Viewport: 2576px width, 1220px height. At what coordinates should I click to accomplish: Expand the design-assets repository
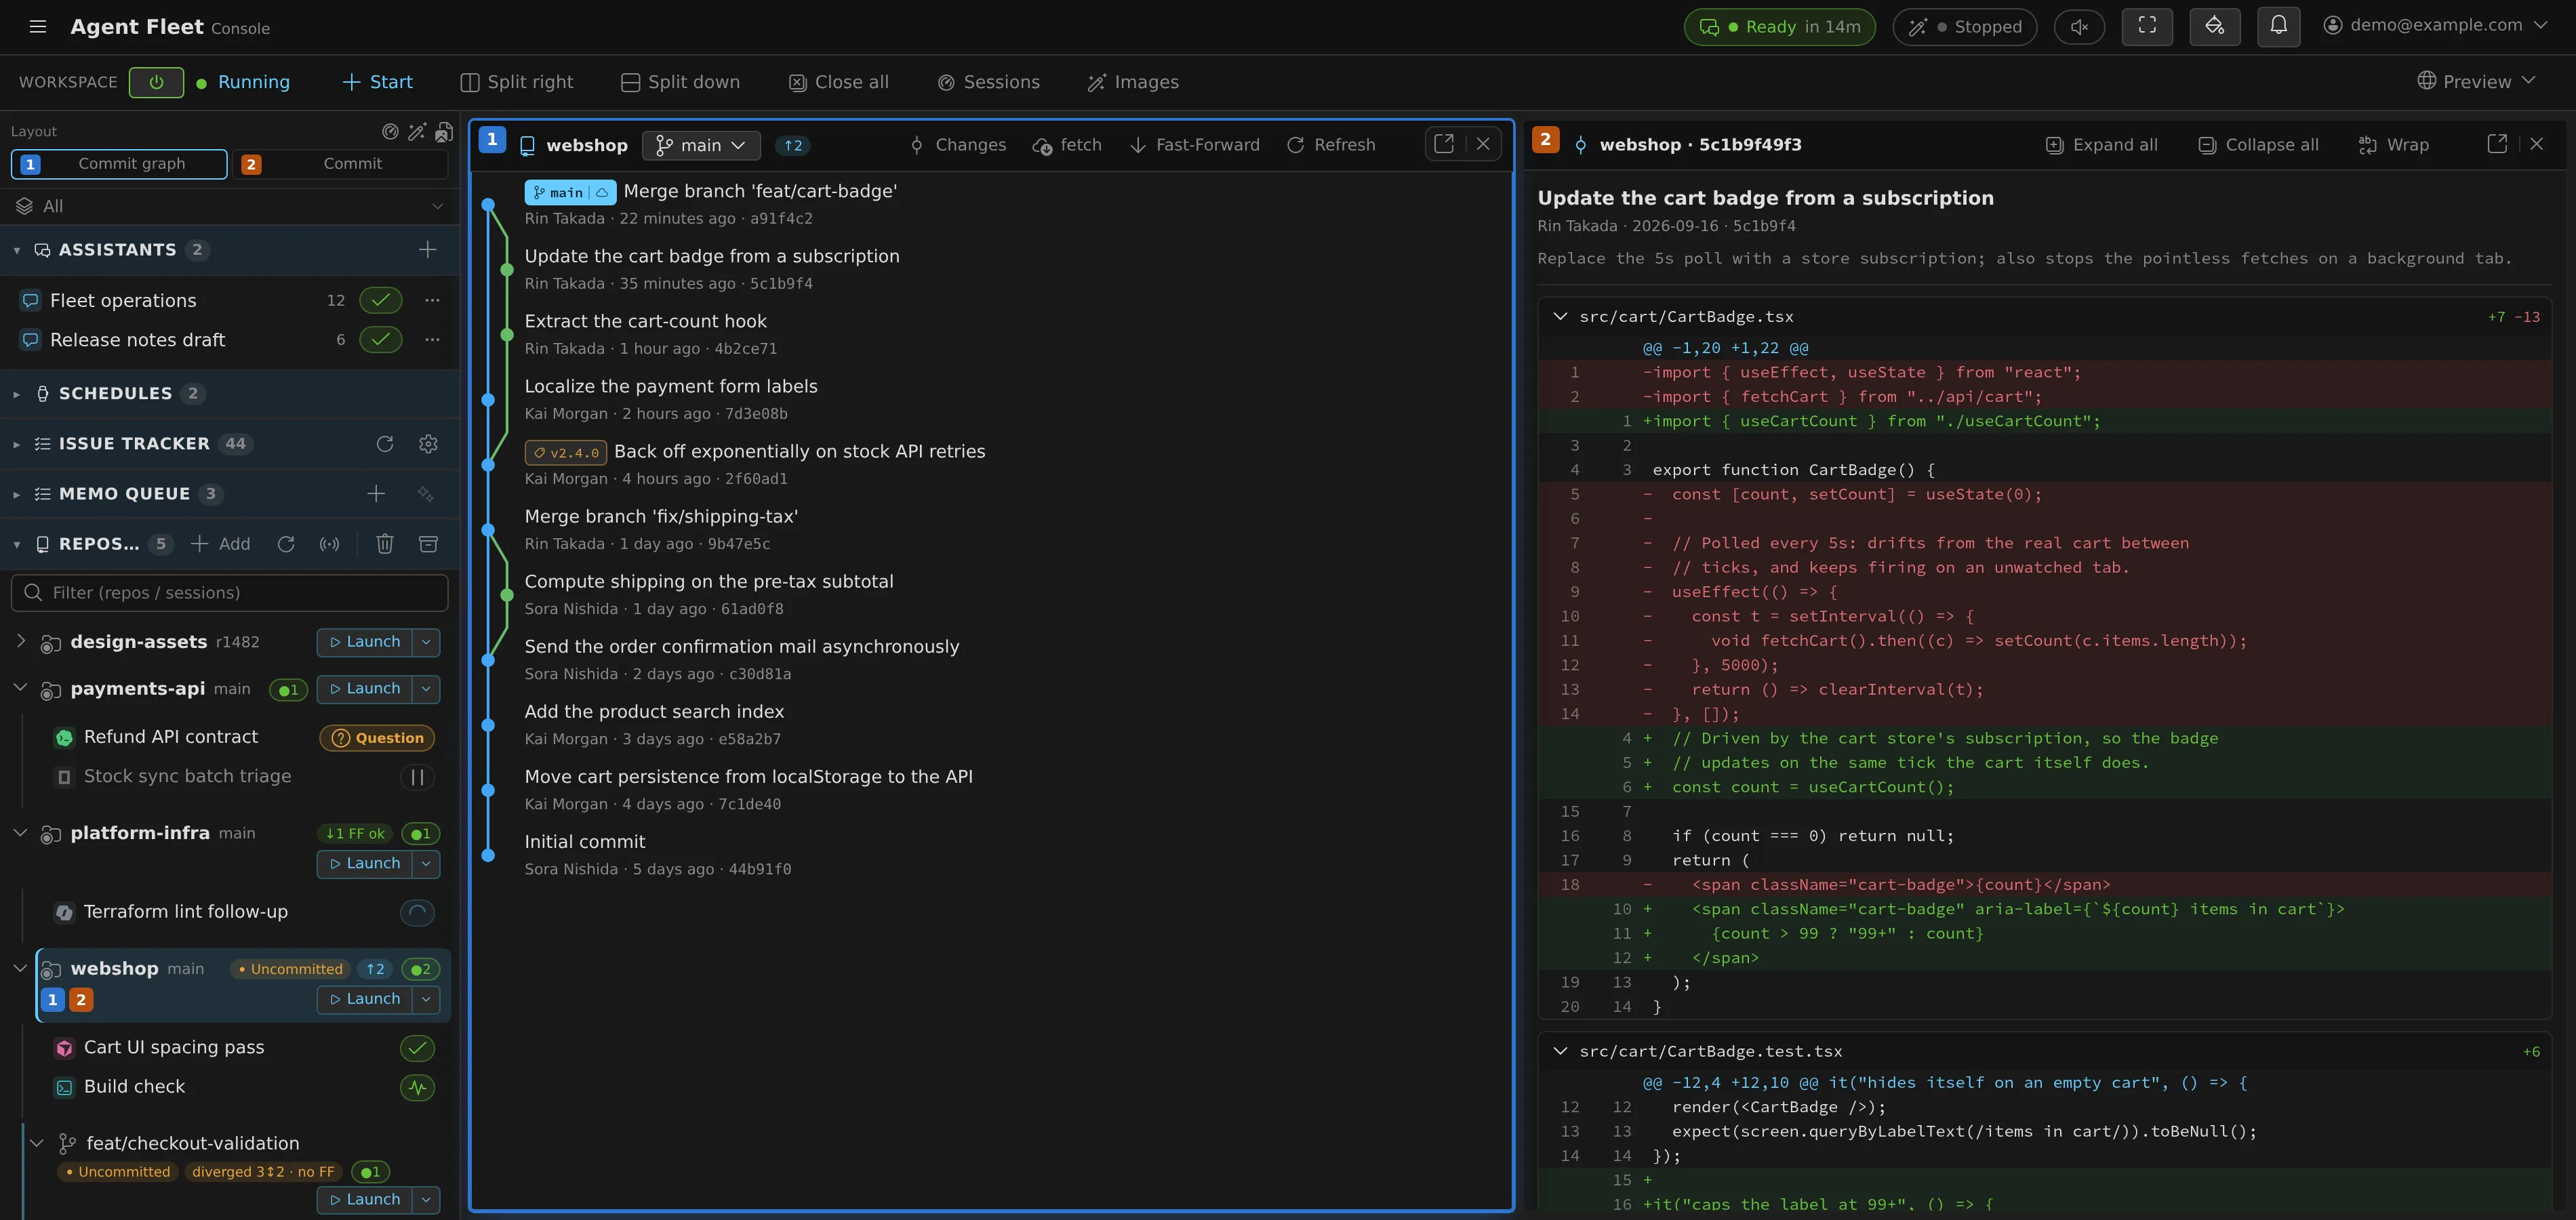(20, 641)
